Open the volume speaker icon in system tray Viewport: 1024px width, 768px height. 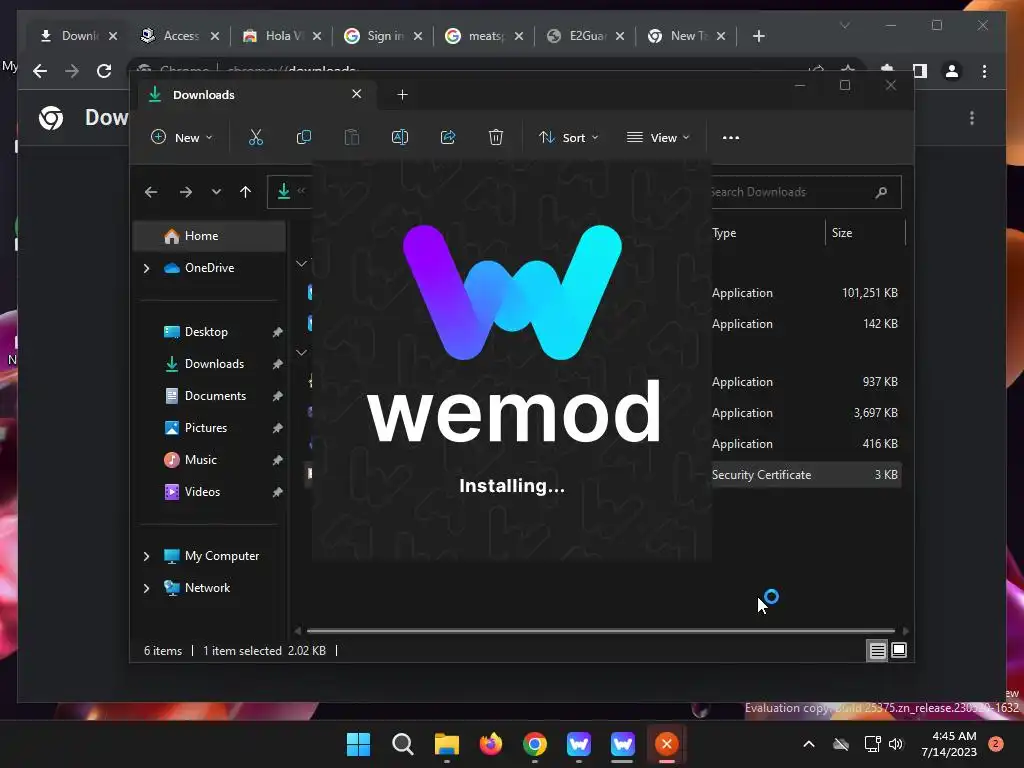pos(896,744)
